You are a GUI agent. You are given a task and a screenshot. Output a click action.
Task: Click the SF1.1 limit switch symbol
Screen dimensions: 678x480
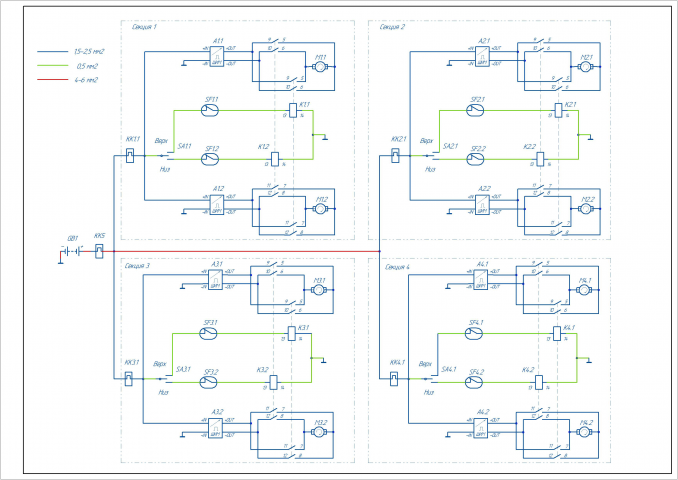point(210,110)
